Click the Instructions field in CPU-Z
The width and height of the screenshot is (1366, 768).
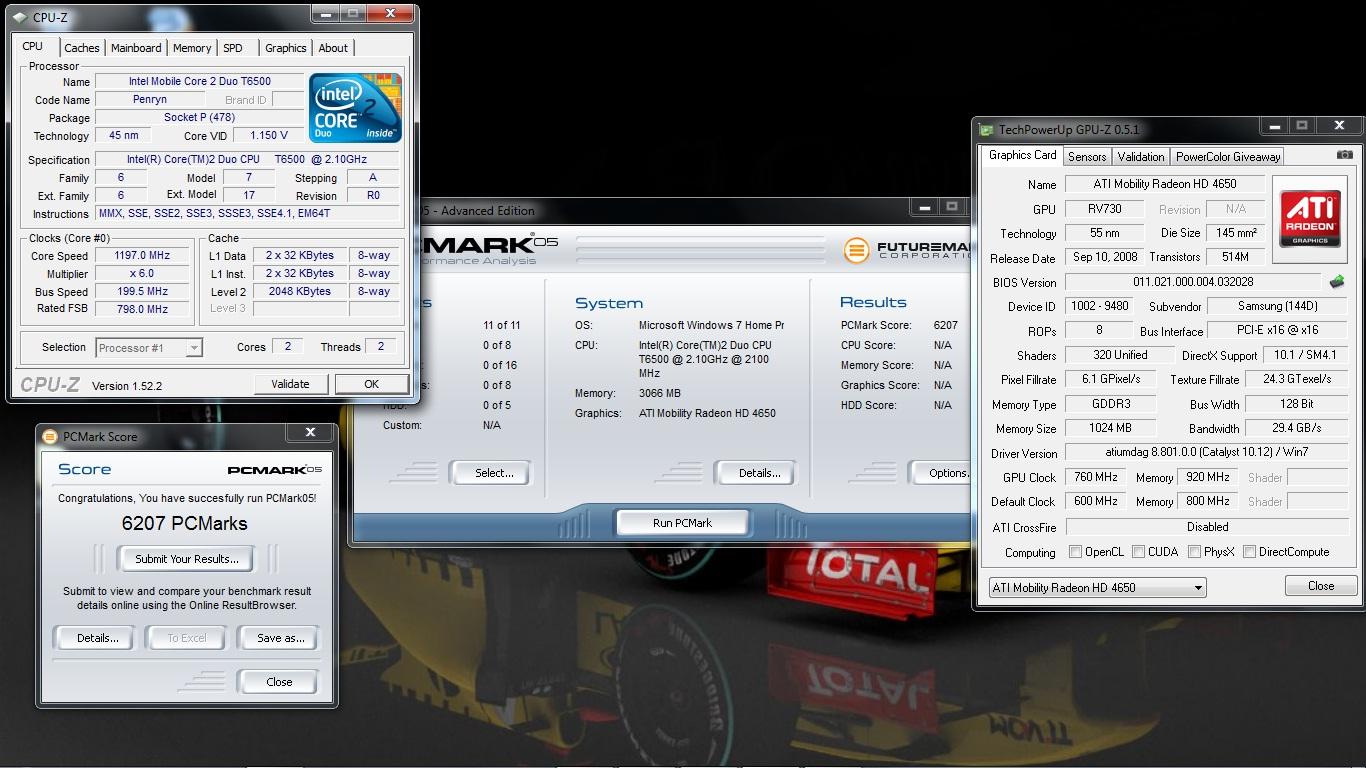point(248,214)
